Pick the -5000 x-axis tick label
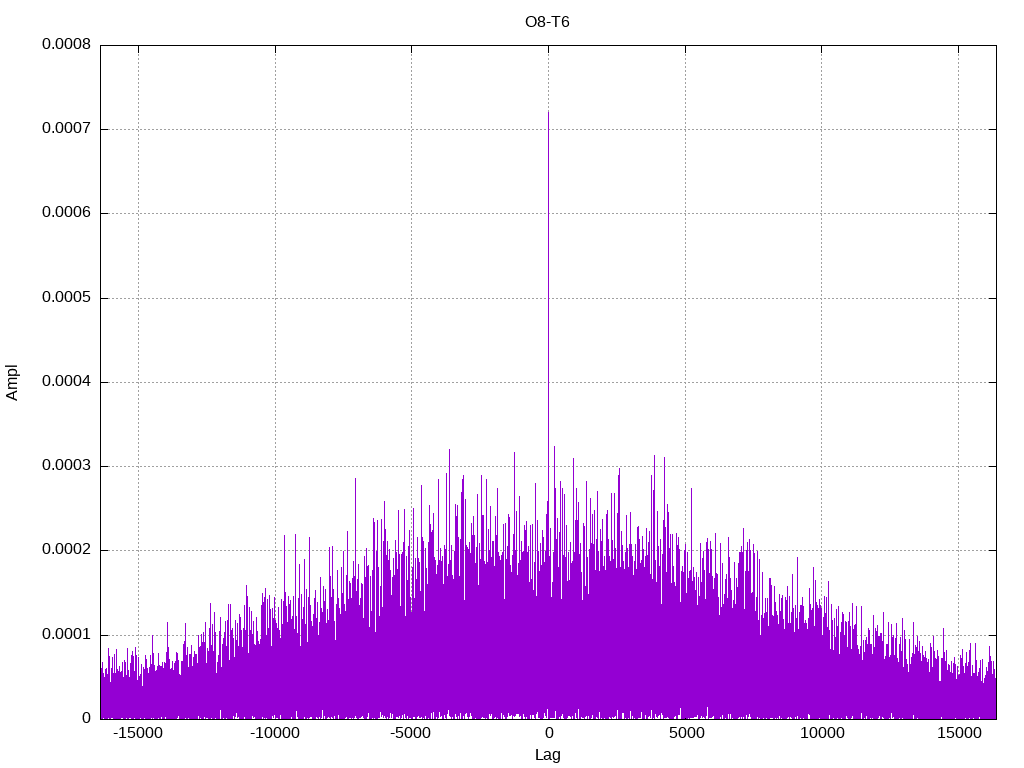This screenshot has width=1024, height=768. click(x=411, y=734)
